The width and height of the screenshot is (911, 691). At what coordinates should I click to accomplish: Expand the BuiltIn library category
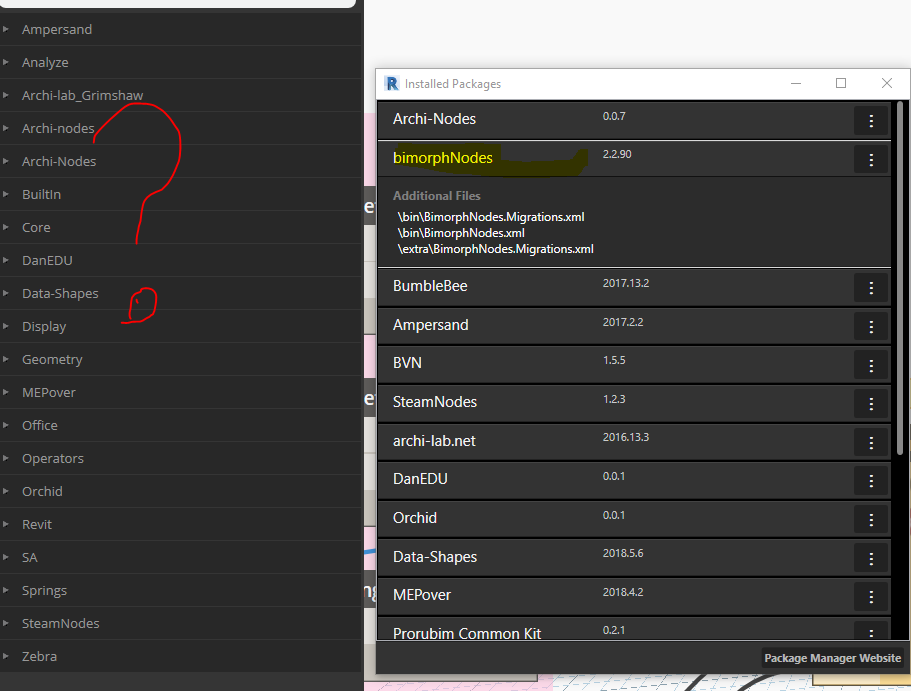point(5,194)
